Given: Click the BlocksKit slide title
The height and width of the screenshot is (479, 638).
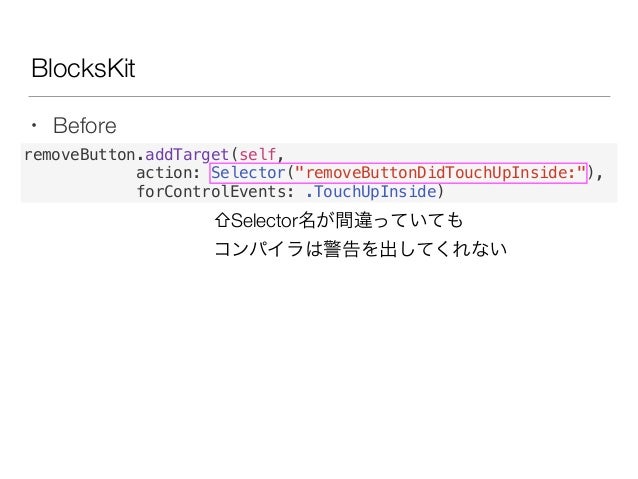Looking at the screenshot, I should [x=83, y=68].
